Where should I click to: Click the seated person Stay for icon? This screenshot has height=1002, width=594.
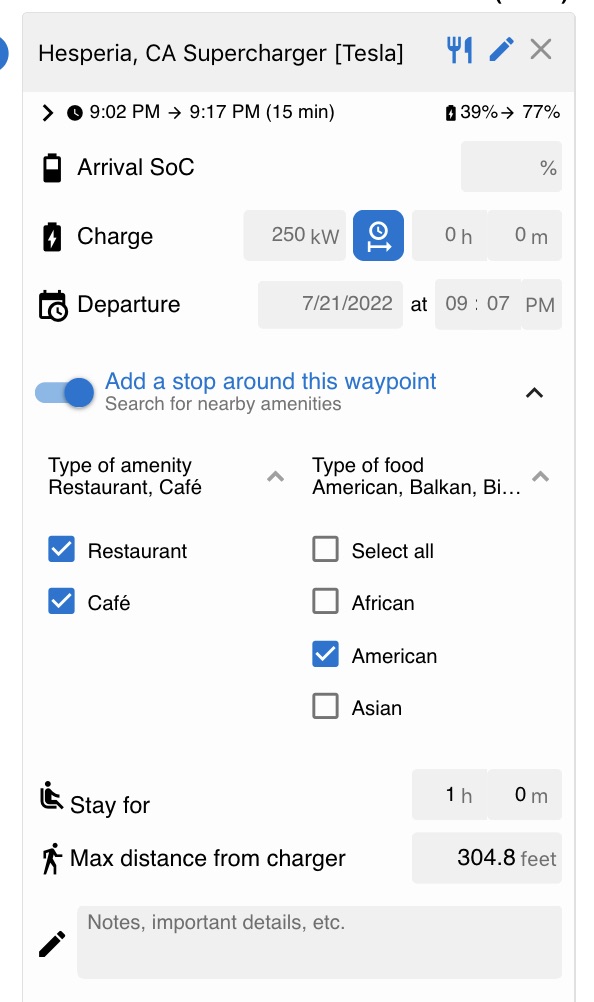click(x=51, y=796)
